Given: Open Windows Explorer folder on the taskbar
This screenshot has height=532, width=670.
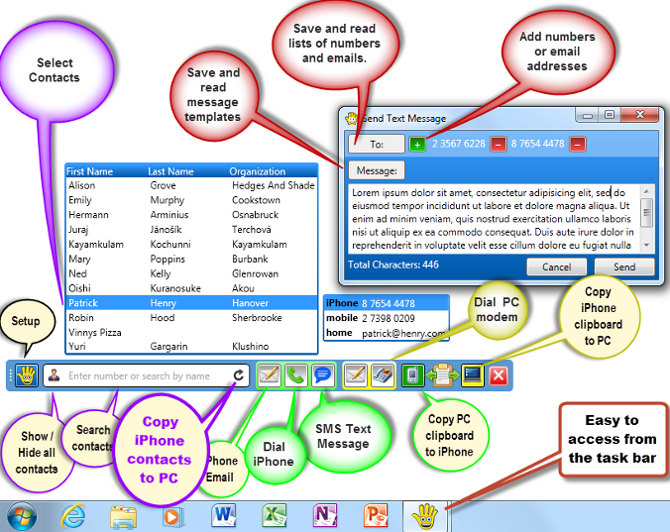Looking at the screenshot, I should tap(123, 517).
